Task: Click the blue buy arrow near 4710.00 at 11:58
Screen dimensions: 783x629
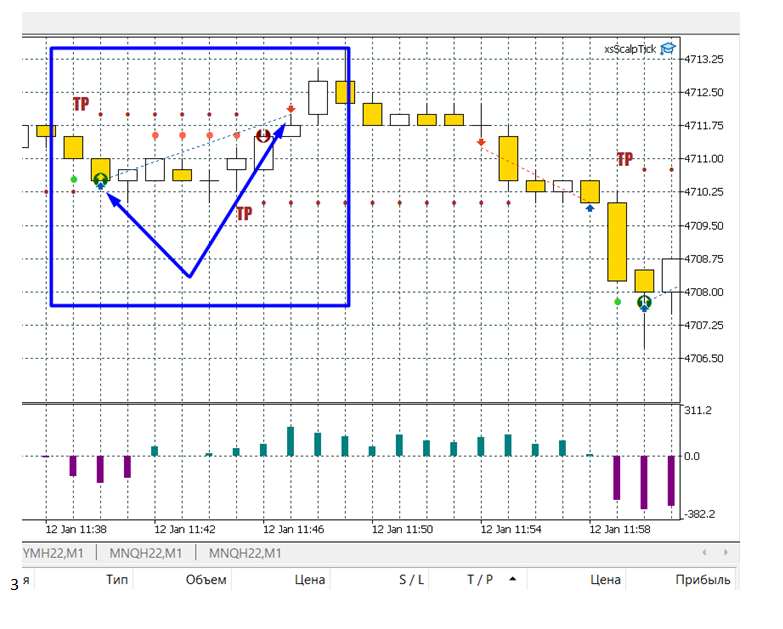Action: [x=590, y=207]
